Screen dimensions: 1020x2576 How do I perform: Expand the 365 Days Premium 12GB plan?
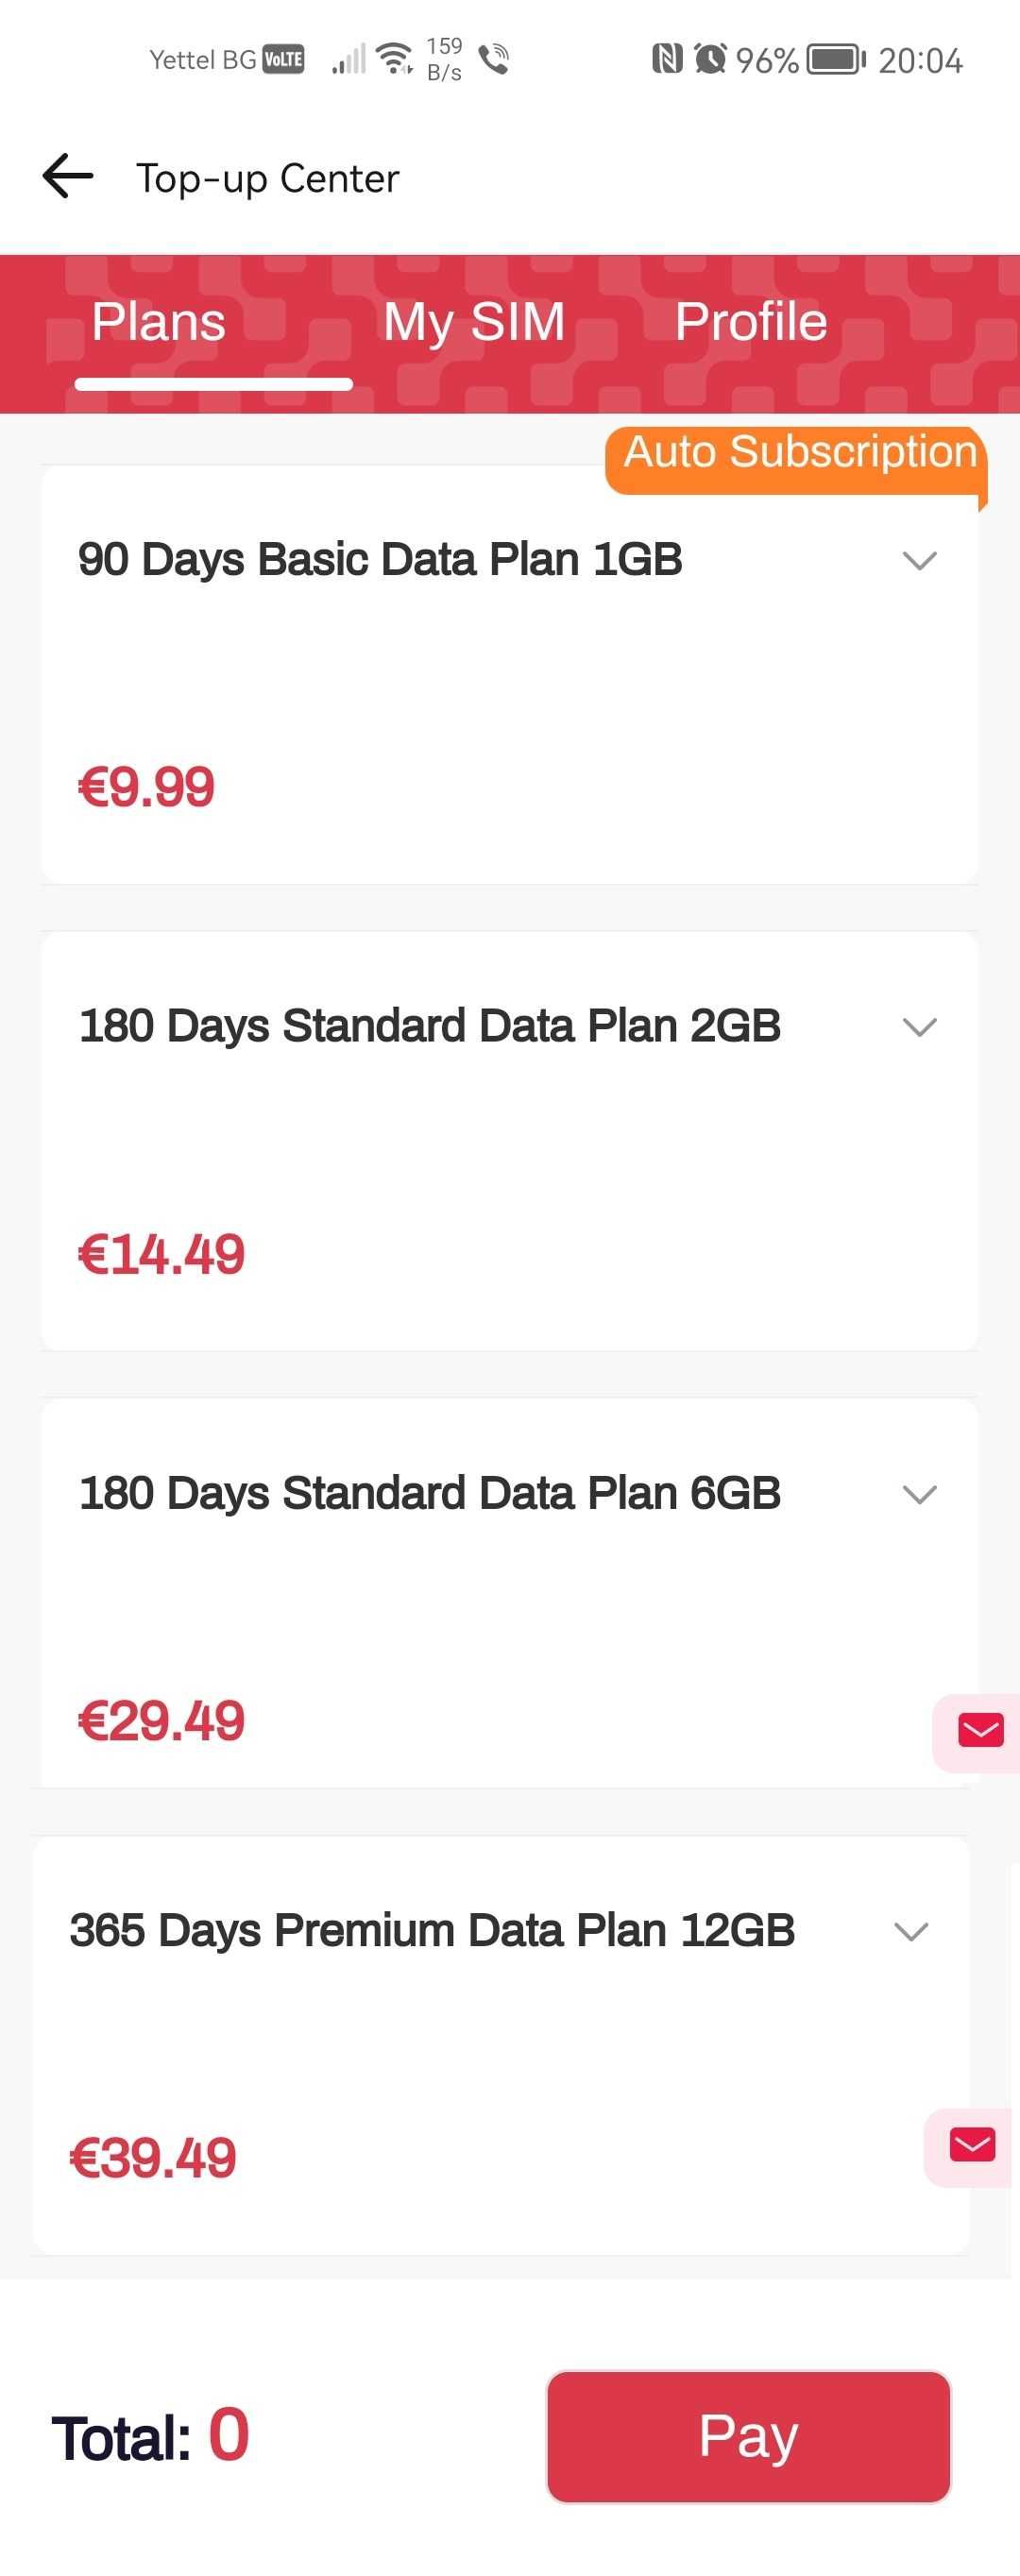[911, 1931]
